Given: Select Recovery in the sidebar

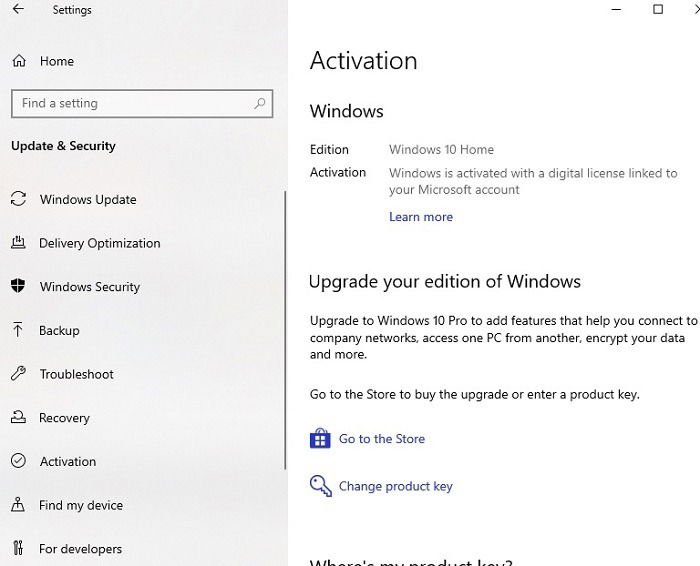Looking at the screenshot, I should [64, 418].
